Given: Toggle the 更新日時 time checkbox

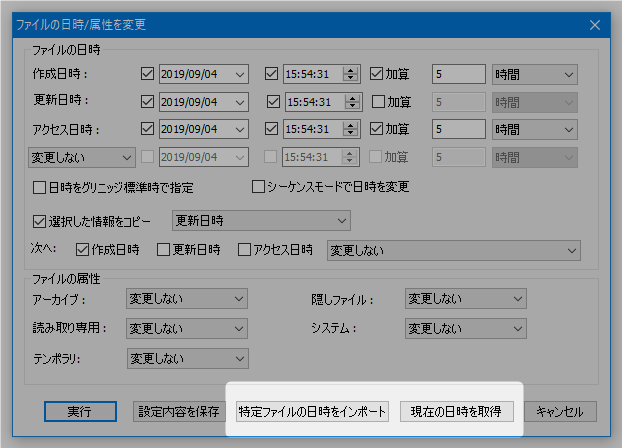Looking at the screenshot, I should coord(273,102).
